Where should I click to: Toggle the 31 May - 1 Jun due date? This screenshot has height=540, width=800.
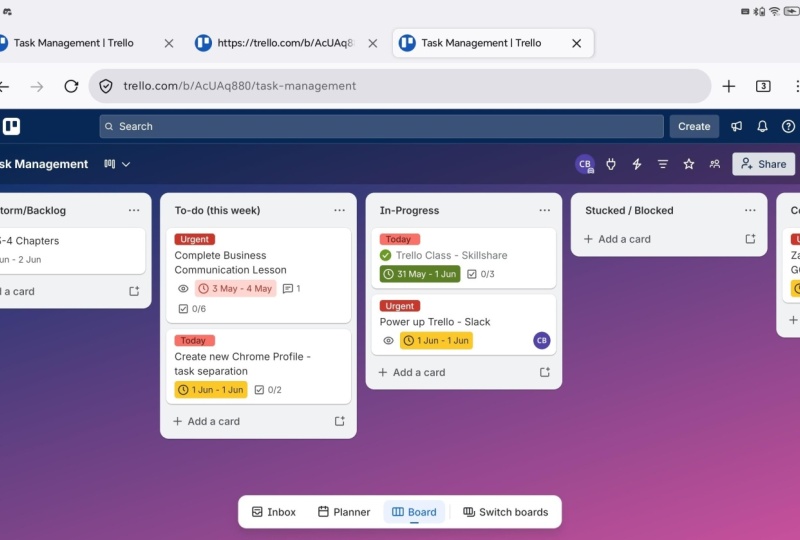[420, 274]
